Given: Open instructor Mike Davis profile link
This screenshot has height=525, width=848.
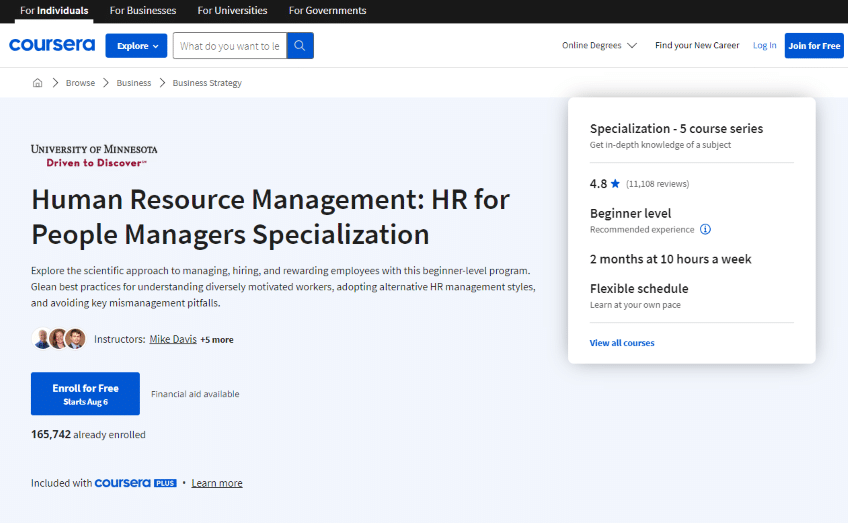Looking at the screenshot, I should 173,339.
